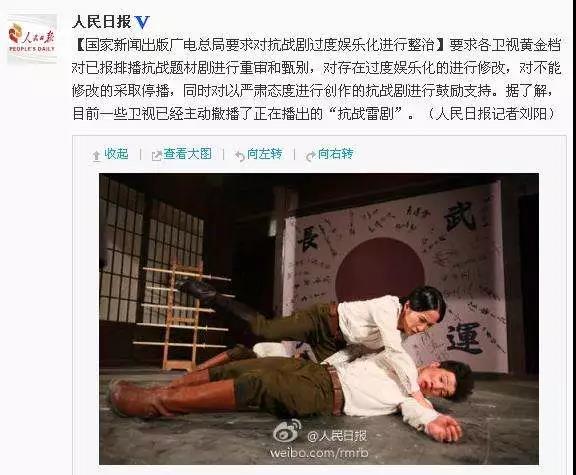Rotate the photo using 向右转
This screenshot has height=475, width=576.
pos(335,154)
